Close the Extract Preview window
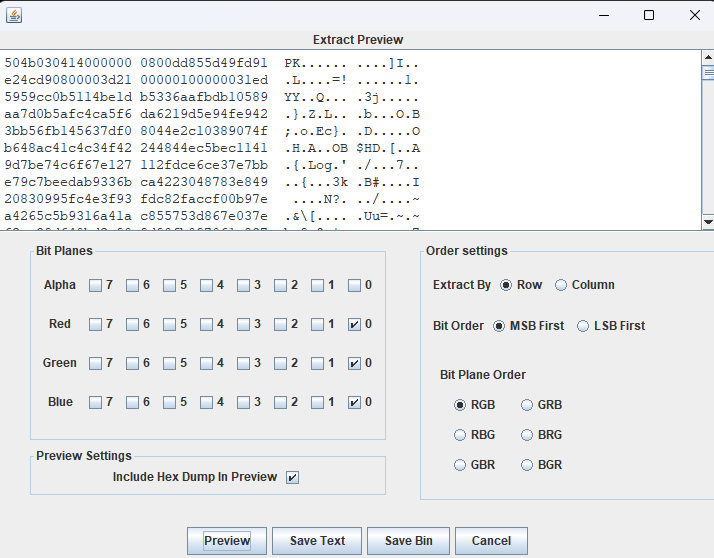Viewport: 714px width, 558px height. point(694,15)
